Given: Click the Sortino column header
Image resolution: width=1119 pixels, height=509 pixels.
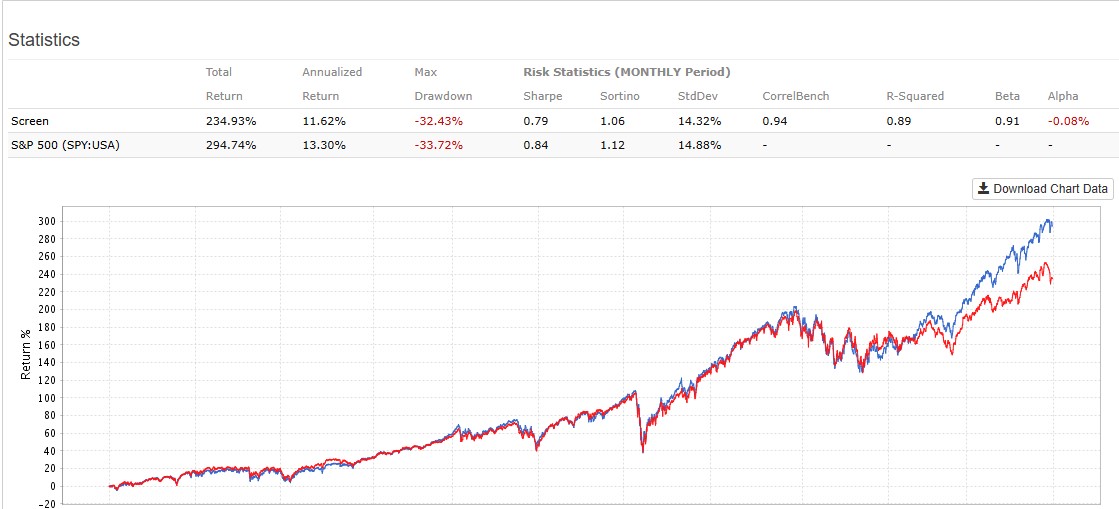Looking at the screenshot, I should pyautogui.click(x=620, y=96).
